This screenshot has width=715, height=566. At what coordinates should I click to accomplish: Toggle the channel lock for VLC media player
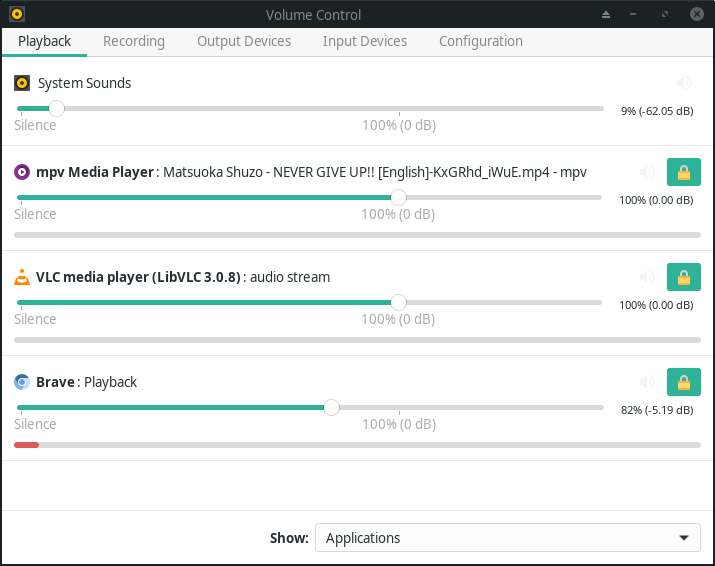click(684, 277)
